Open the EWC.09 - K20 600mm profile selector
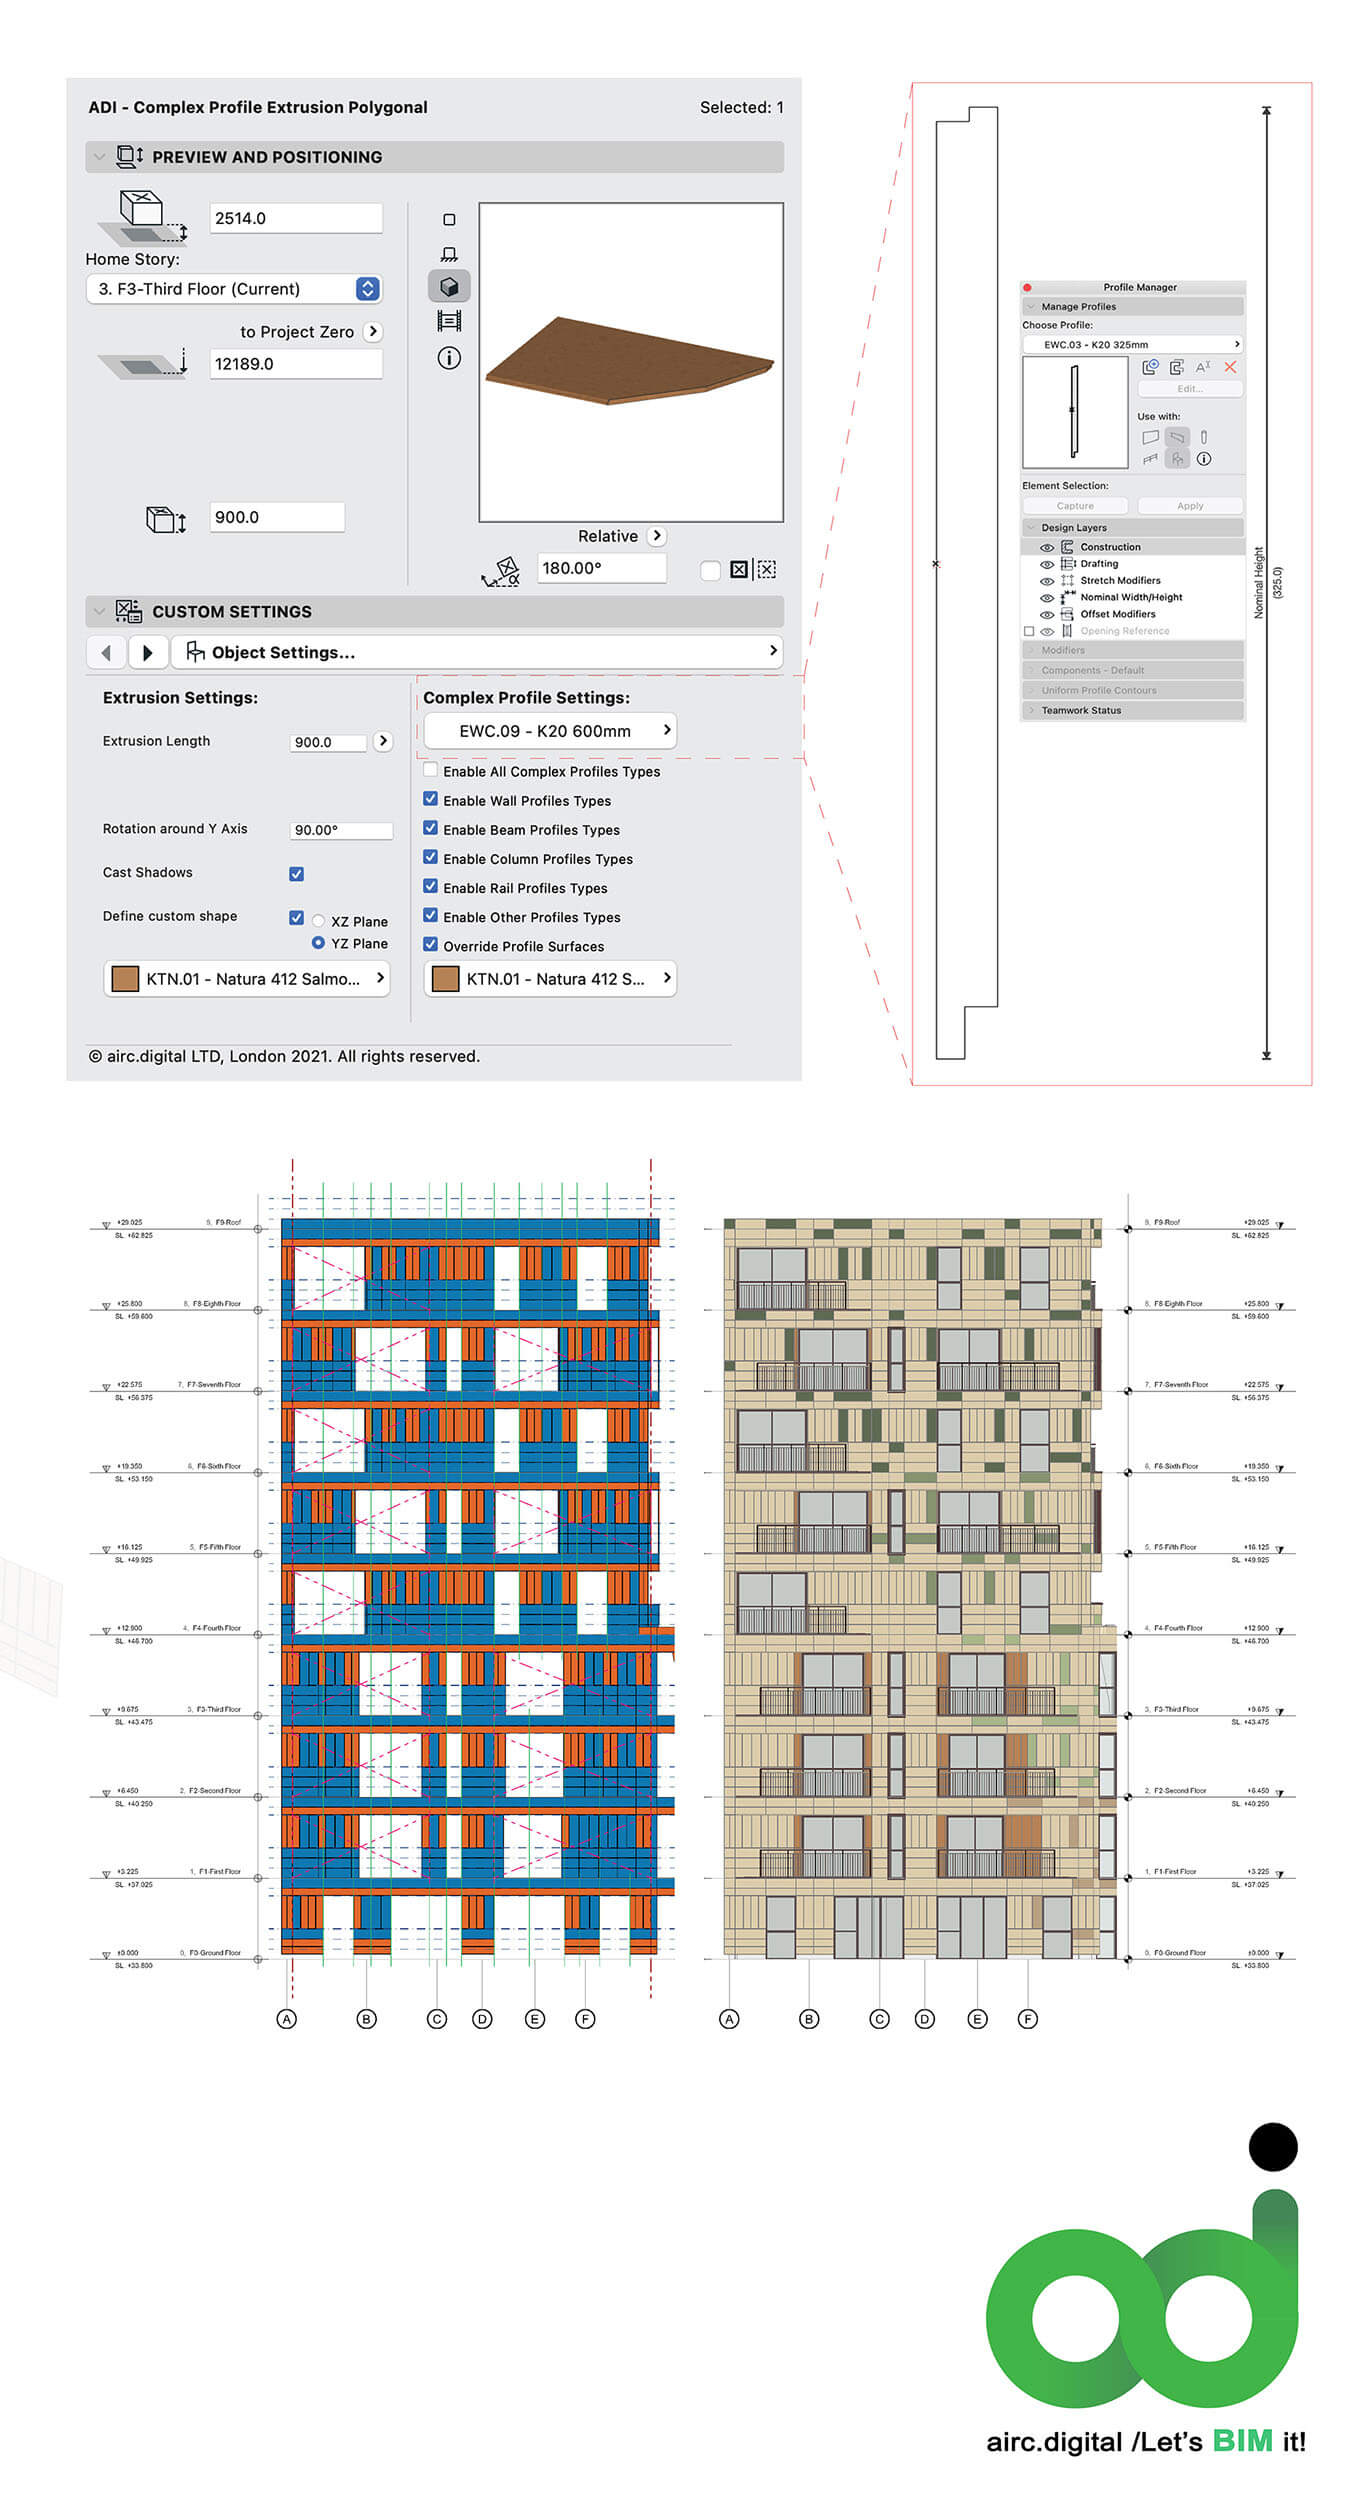This screenshot has width=1370, height=2500. [x=550, y=731]
